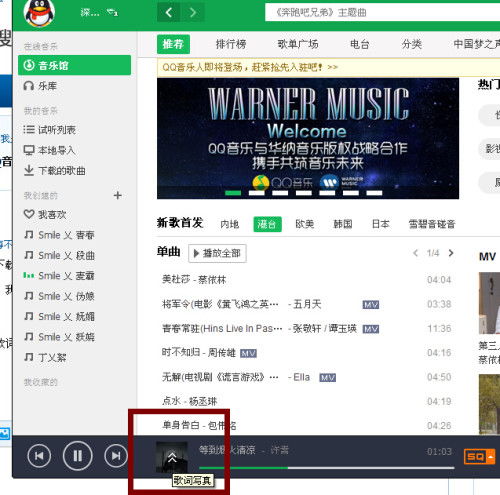Click the previous track button
The image size is (500, 495).
[x=39, y=456]
